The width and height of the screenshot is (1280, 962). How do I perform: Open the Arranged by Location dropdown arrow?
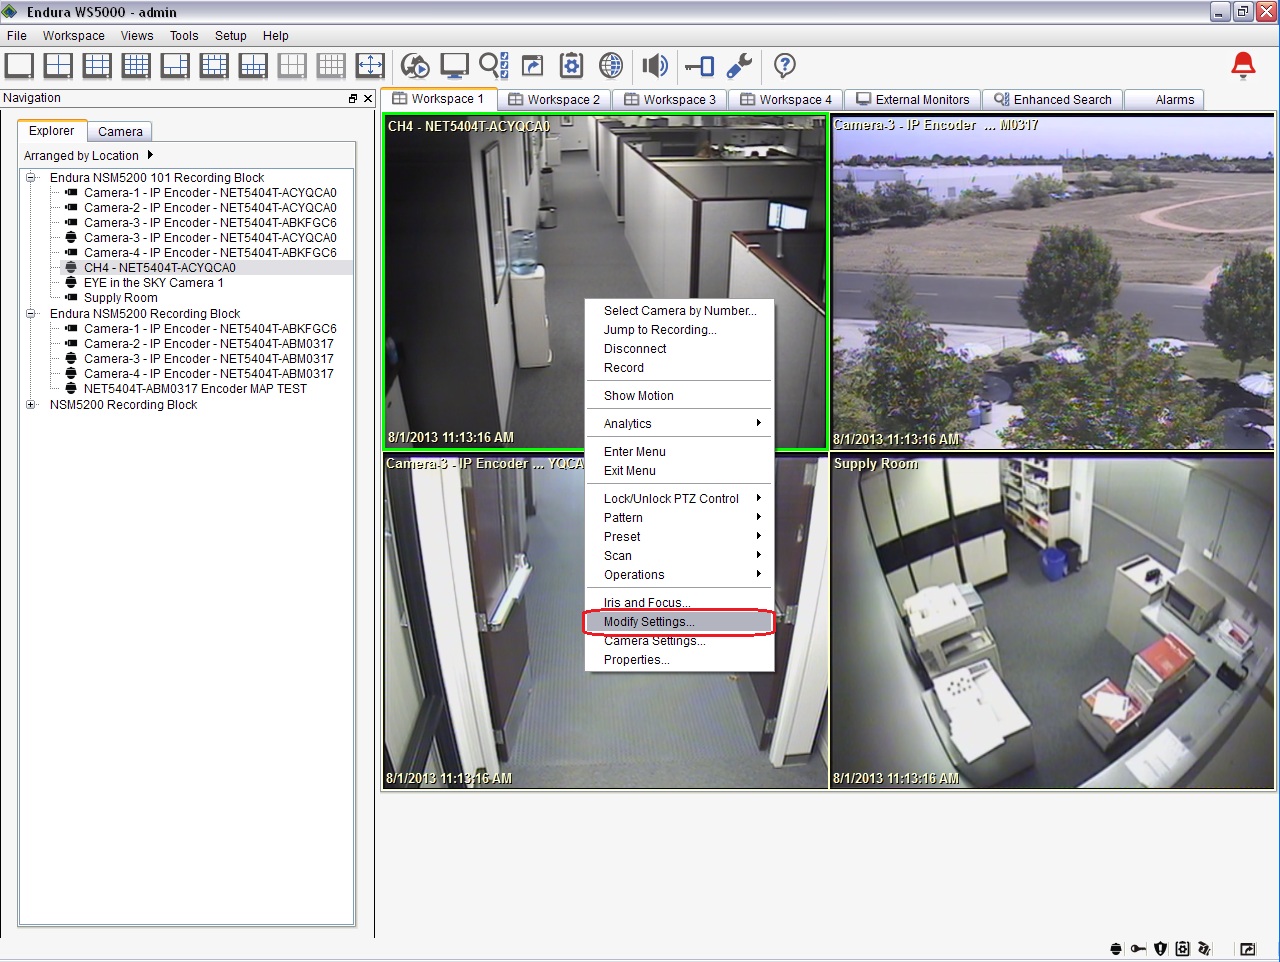tap(150, 155)
